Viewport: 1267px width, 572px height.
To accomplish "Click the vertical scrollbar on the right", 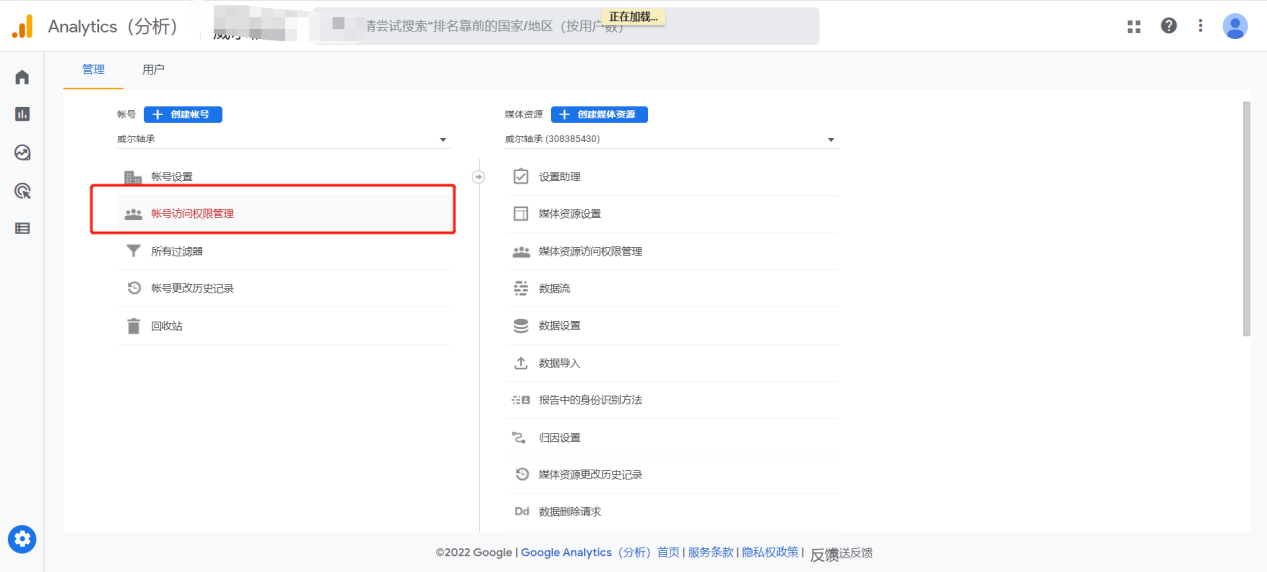I will click(x=1246, y=219).
